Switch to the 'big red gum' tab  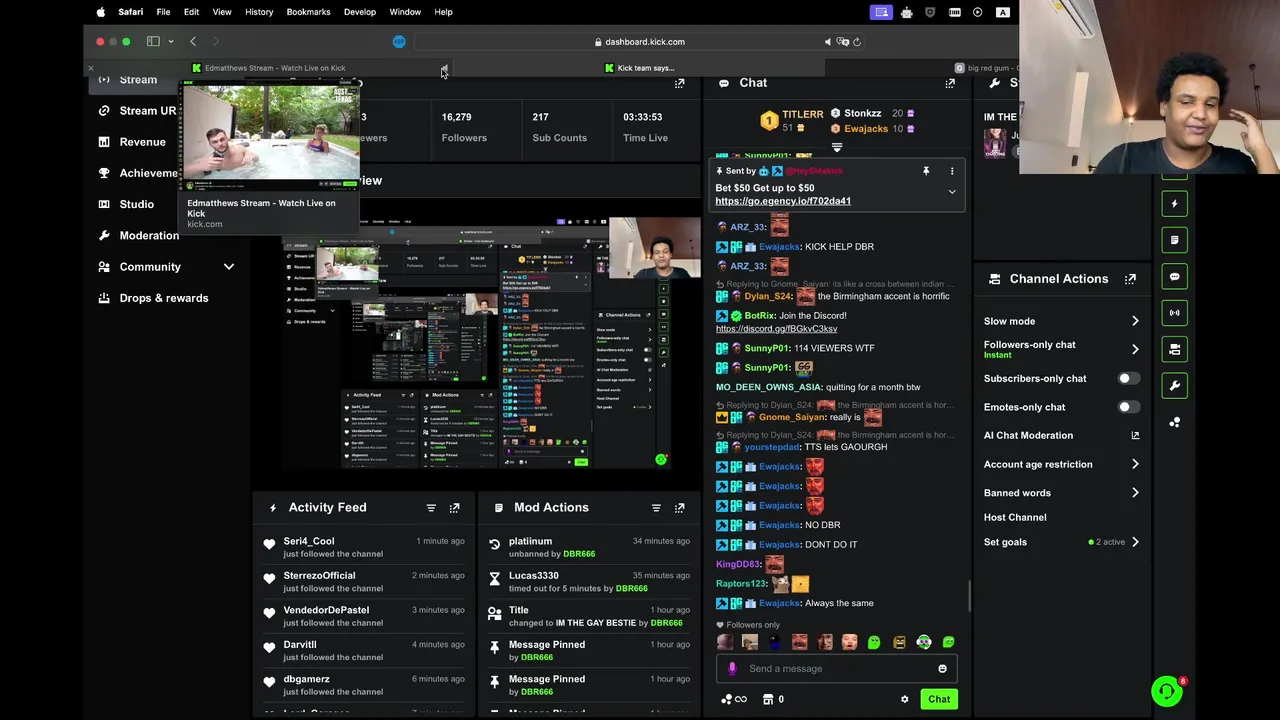(x=985, y=68)
